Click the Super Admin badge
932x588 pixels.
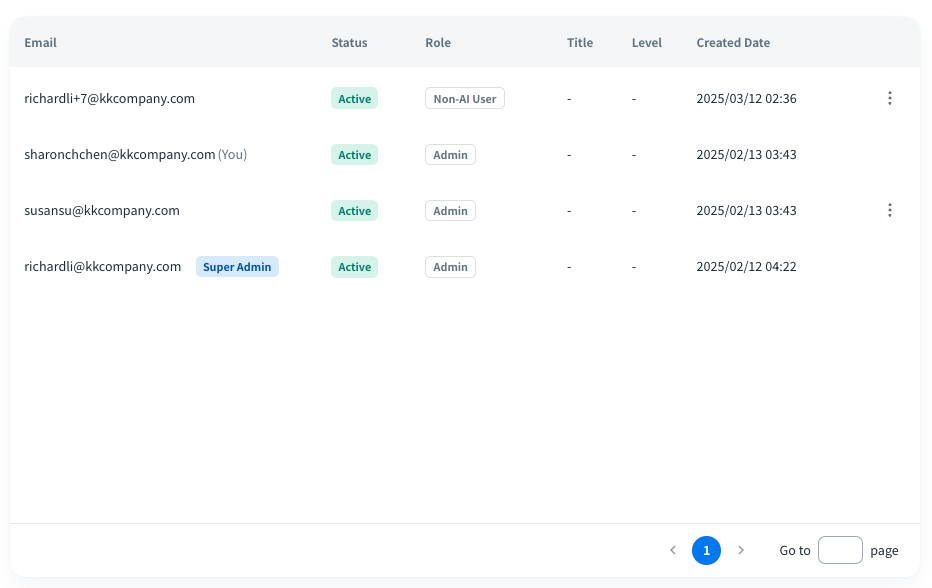pos(237,267)
